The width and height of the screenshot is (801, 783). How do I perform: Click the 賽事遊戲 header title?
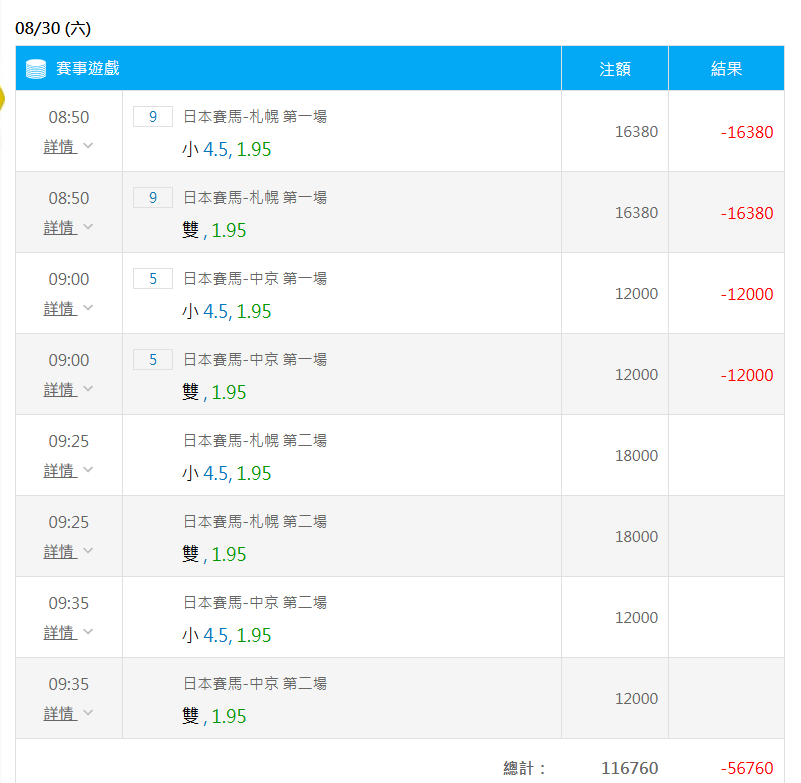[88, 68]
